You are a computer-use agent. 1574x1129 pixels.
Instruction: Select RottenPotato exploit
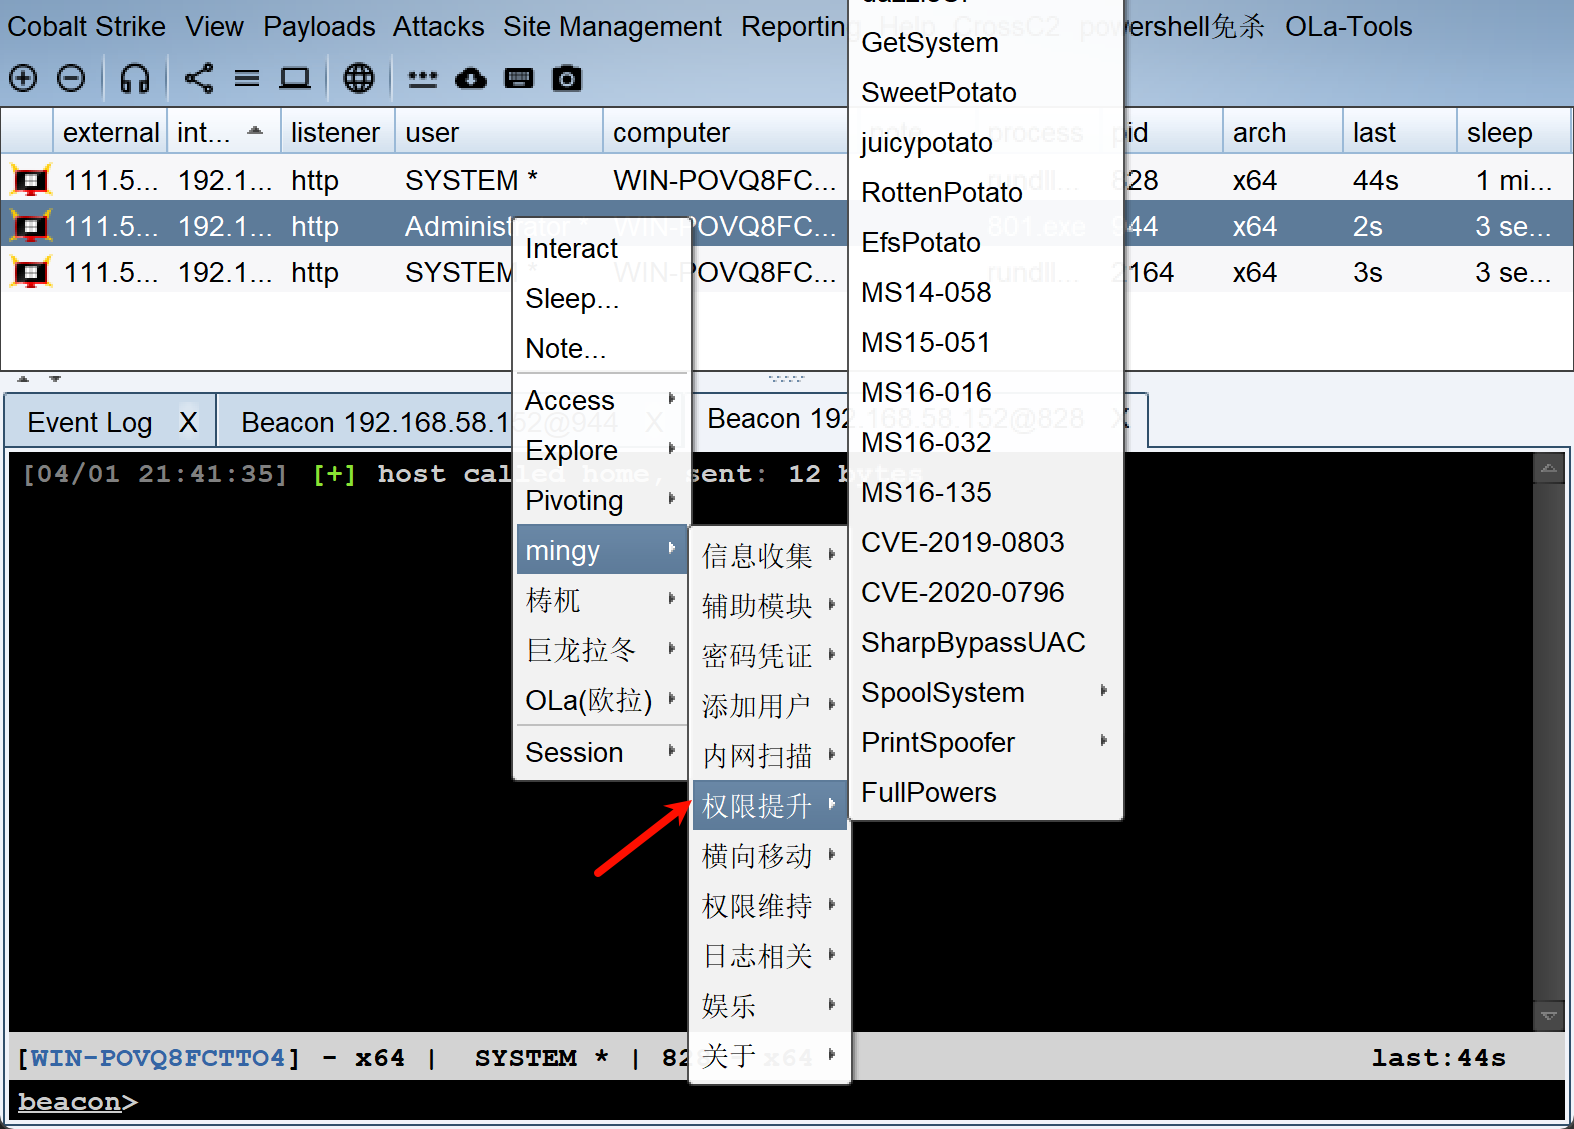pos(985,192)
